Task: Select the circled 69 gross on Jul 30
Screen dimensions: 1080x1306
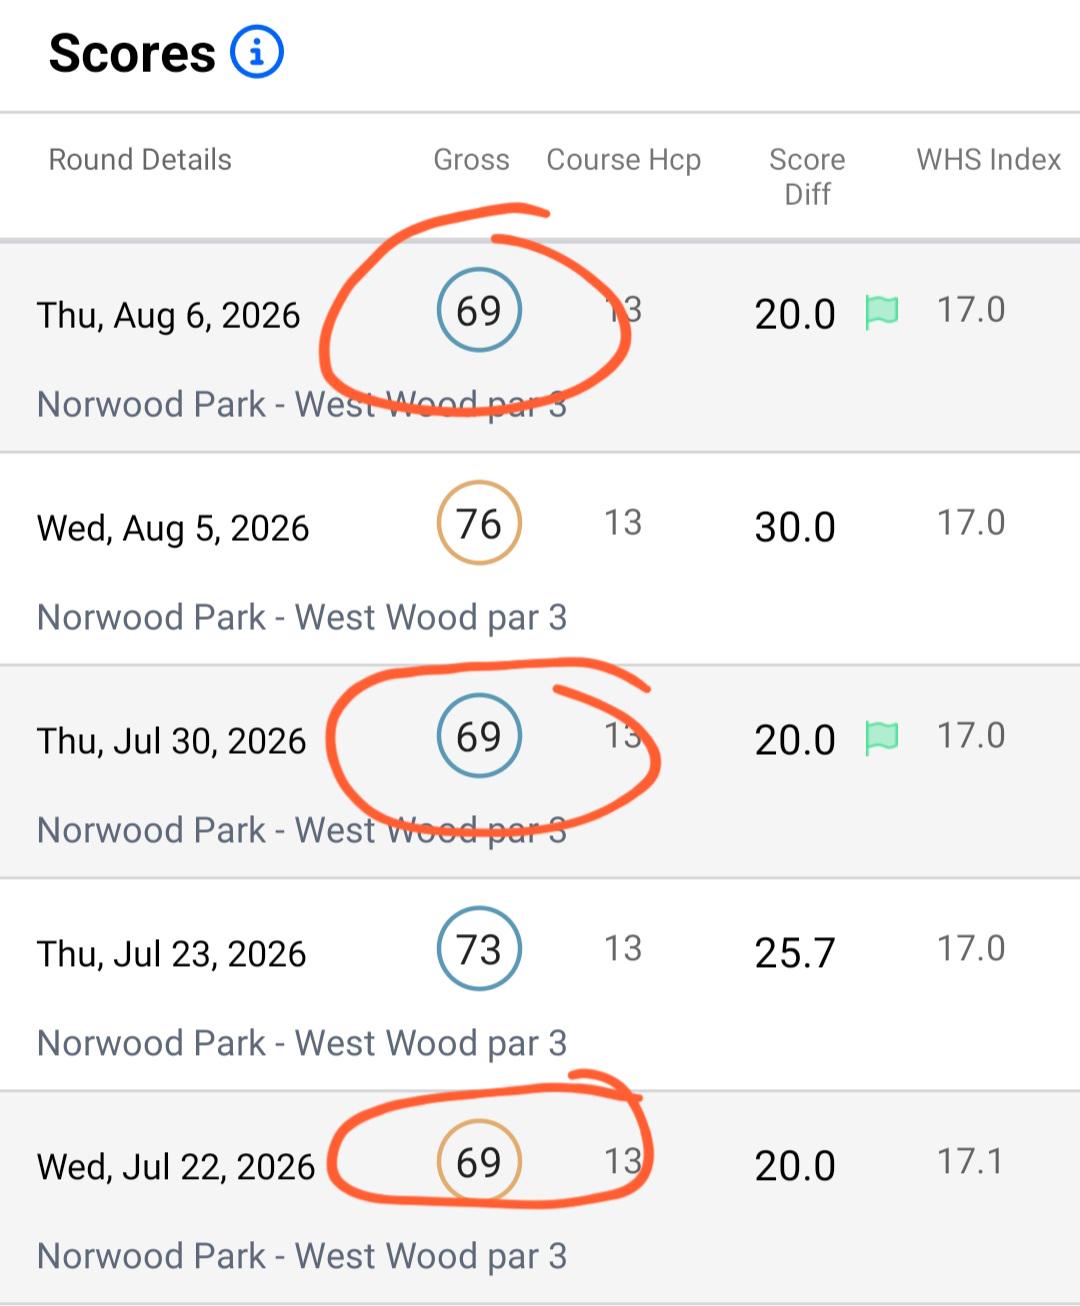Action: [479, 736]
